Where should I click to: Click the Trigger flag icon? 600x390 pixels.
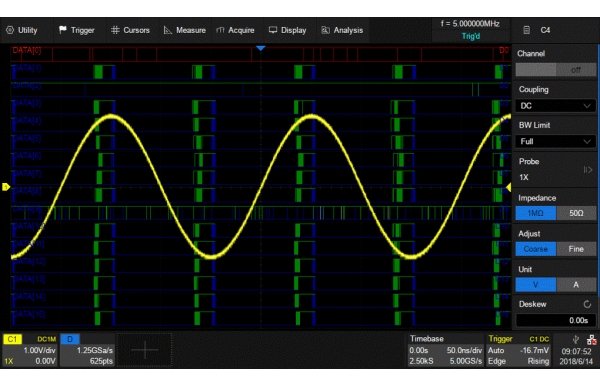(63, 30)
